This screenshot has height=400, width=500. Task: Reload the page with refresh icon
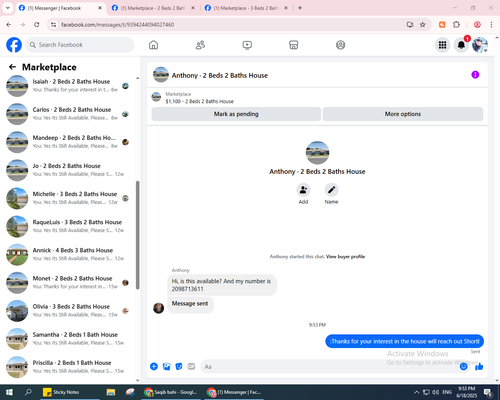(x=37, y=24)
